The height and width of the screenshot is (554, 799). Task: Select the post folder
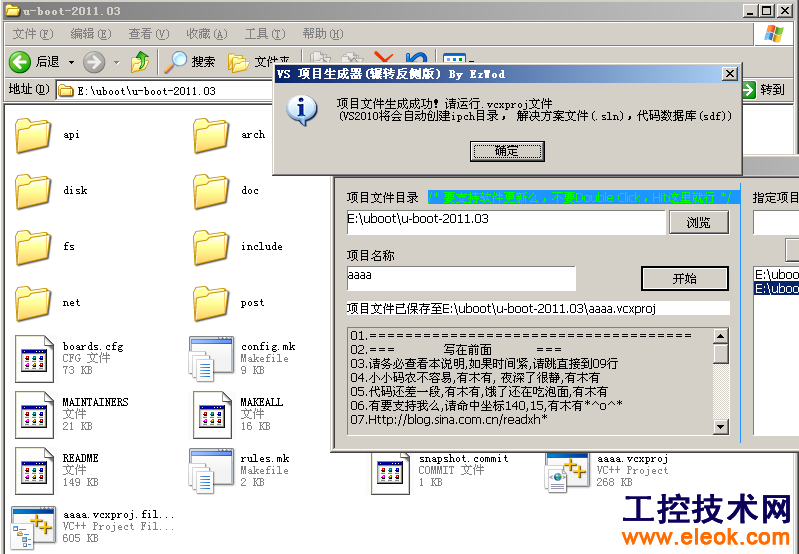point(211,304)
